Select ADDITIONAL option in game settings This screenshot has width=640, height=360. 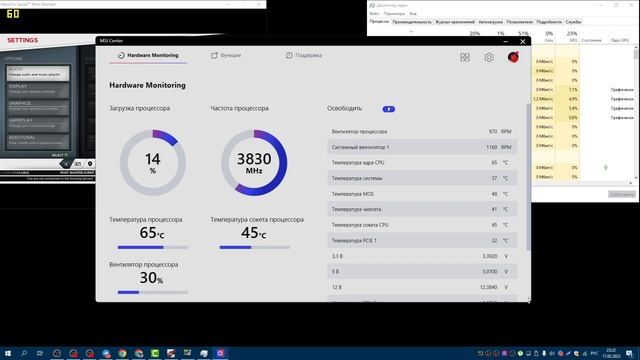[x=38, y=141]
